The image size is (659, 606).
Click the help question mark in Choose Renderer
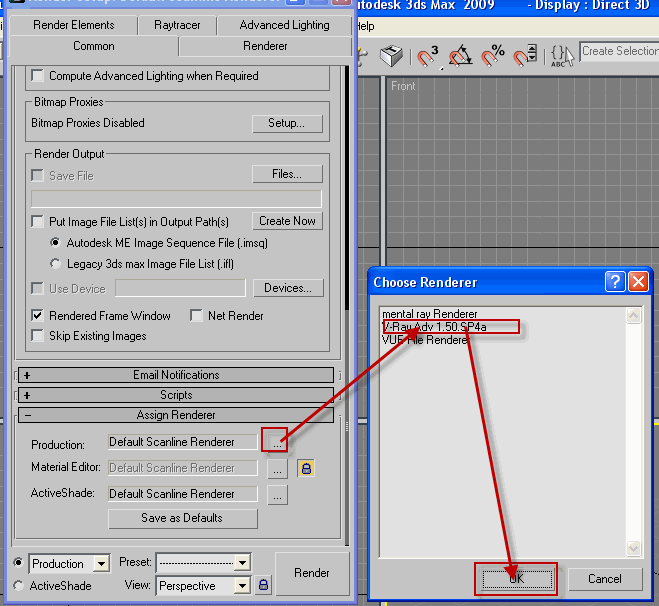[616, 282]
